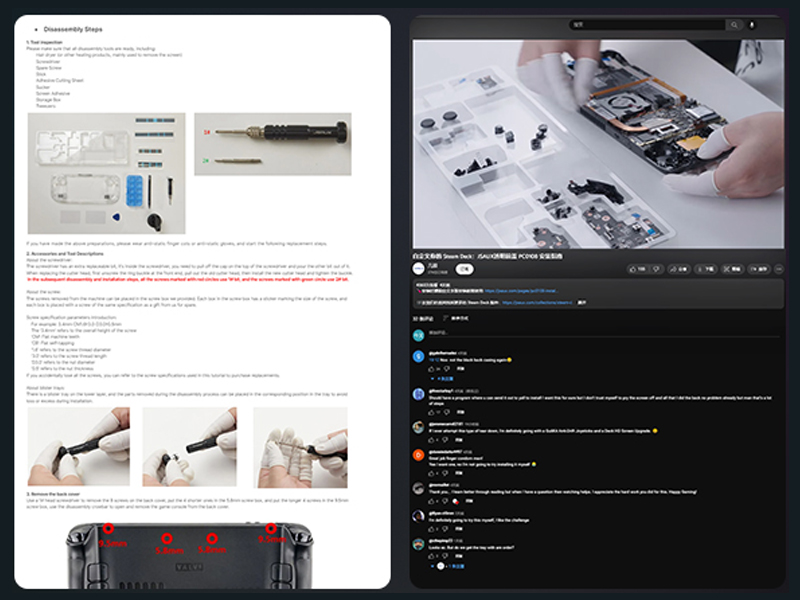Play the Steam Deck teardown video
Screen dimensions: 800x600
[x=598, y=144]
